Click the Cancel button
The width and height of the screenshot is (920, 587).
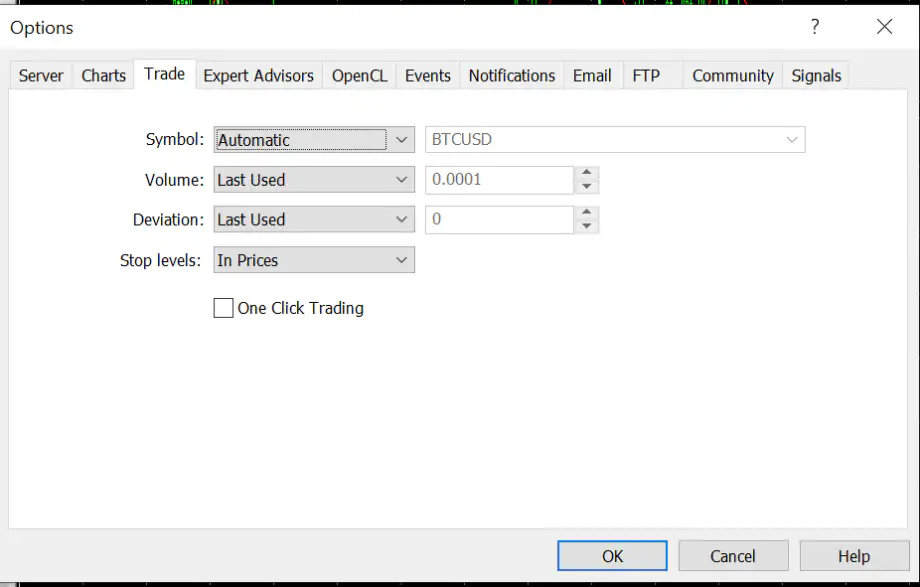(733, 556)
